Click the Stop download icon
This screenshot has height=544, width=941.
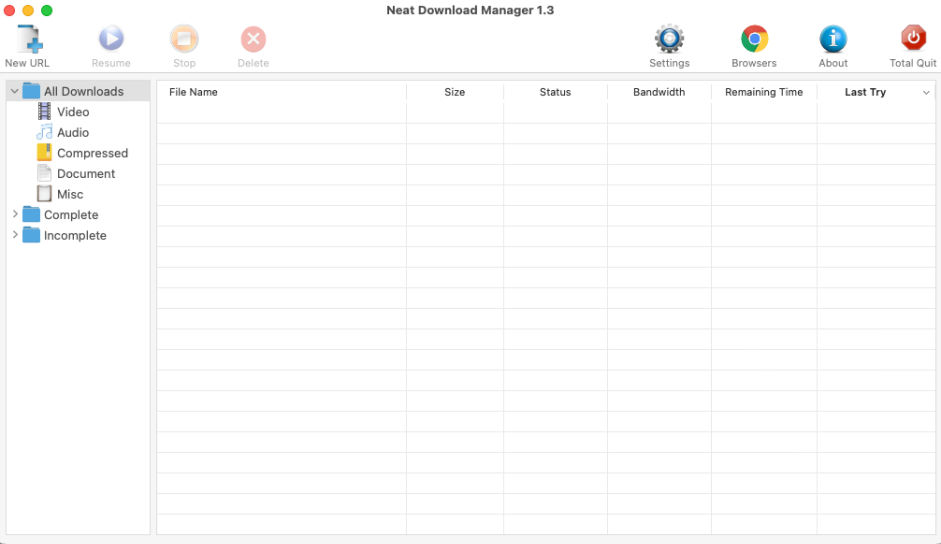click(x=184, y=40)
